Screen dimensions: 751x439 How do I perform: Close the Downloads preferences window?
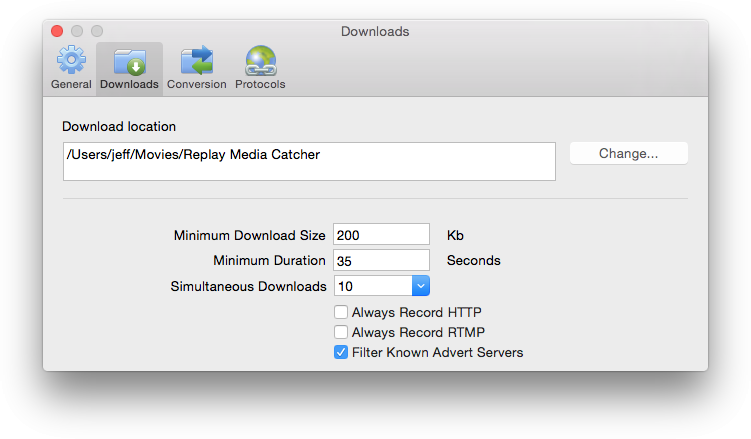click(57, 31)
